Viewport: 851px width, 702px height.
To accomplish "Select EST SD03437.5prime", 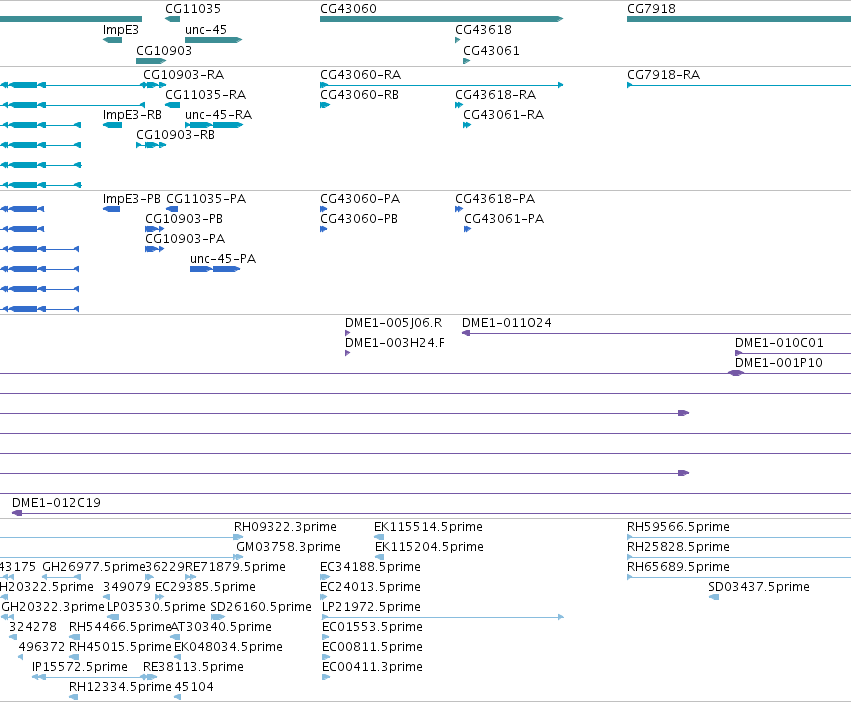I will click(759, 587).
